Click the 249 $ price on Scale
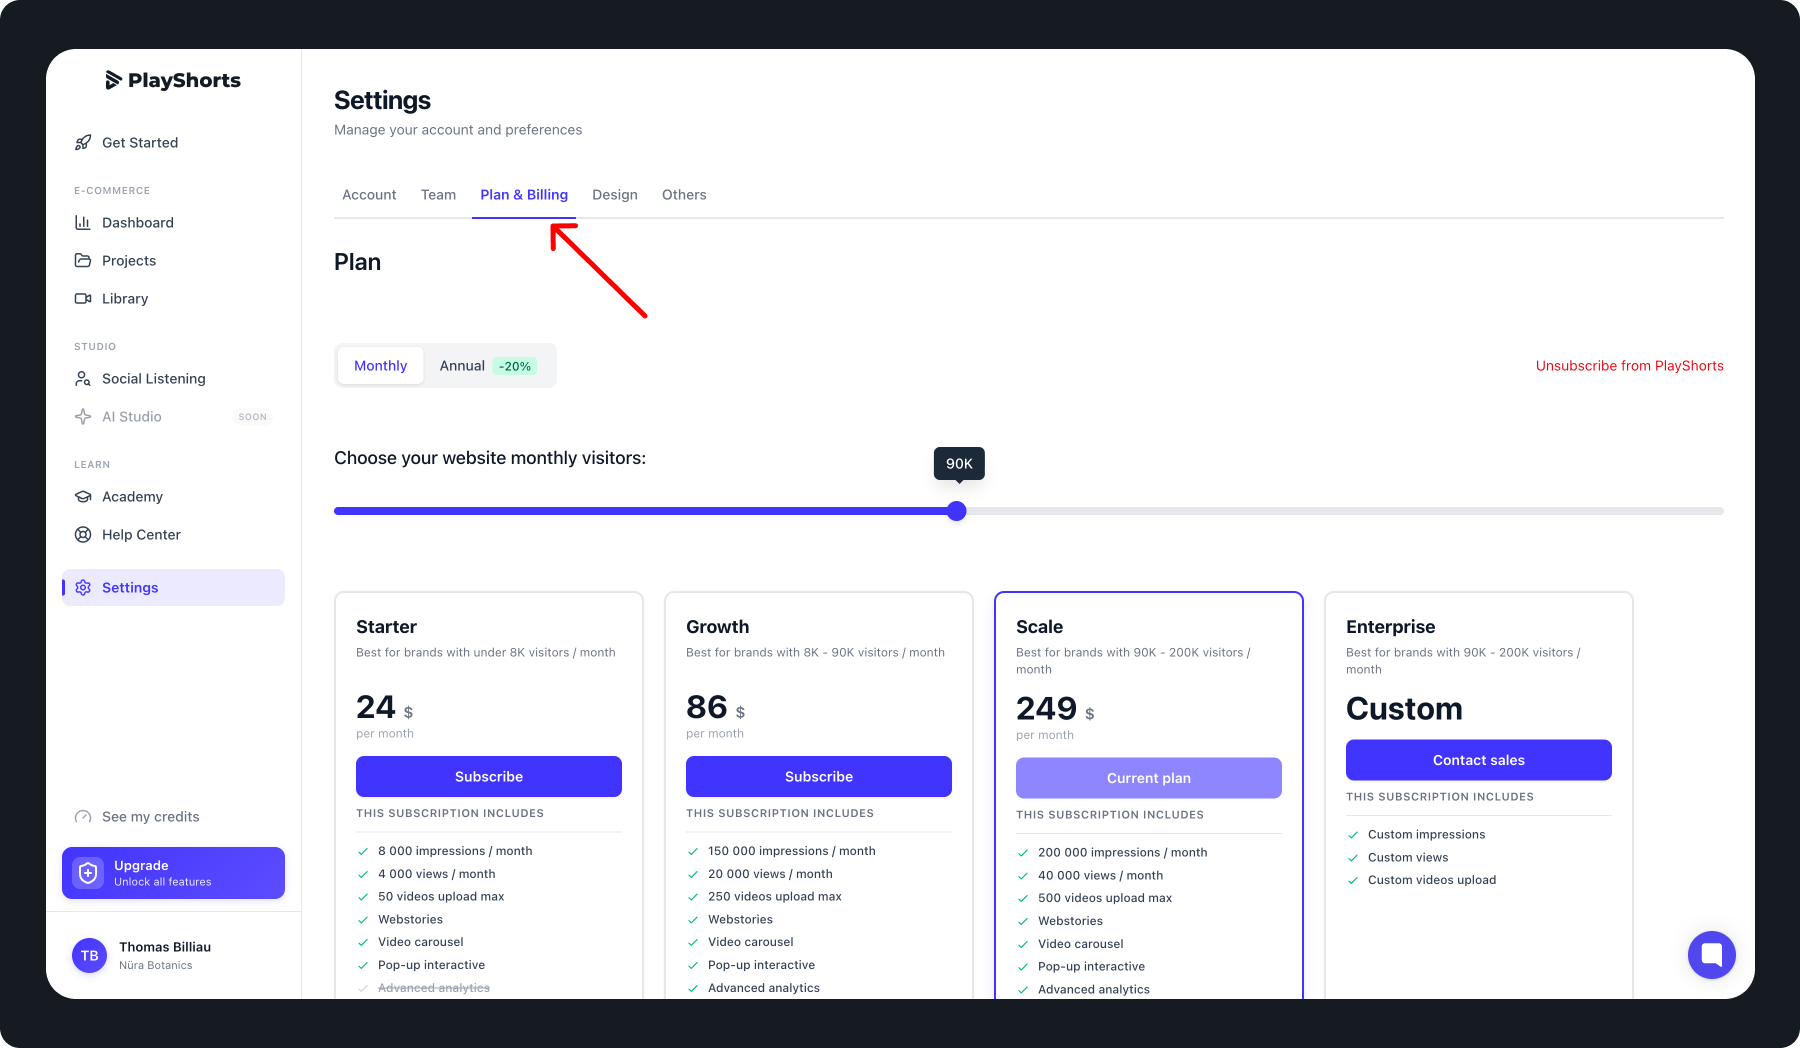Image resolution: width=1800 pixels, height=1048 pixels. point(1055,709)
